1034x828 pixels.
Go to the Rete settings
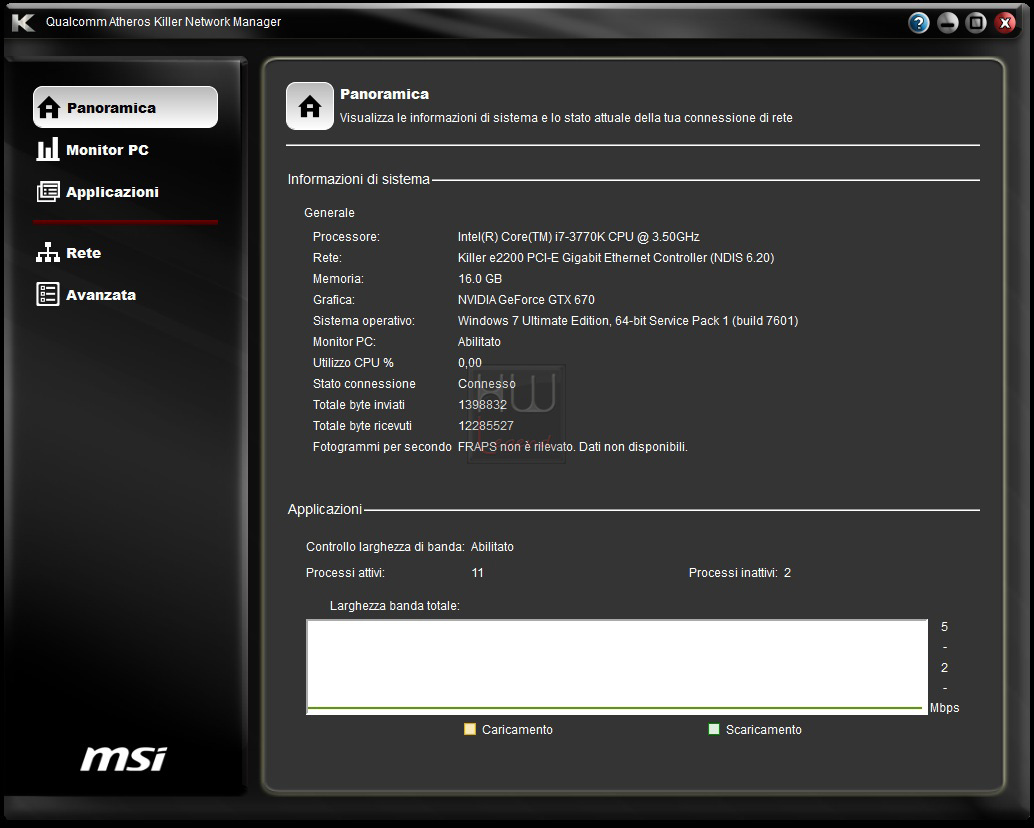click(69, 252)
